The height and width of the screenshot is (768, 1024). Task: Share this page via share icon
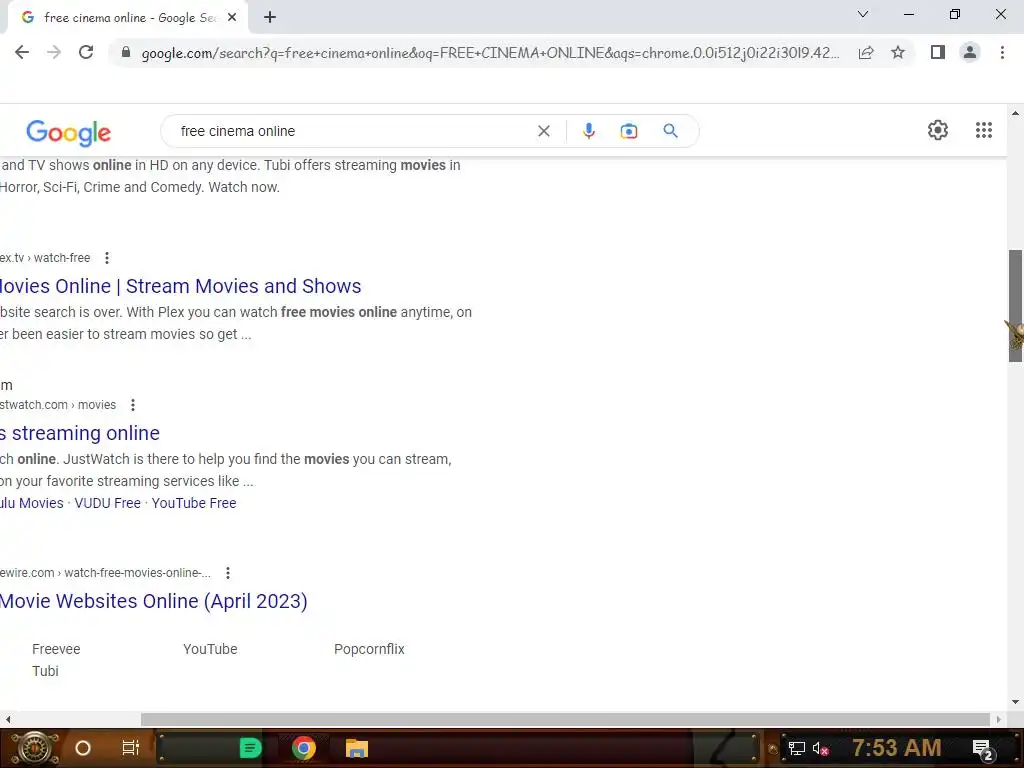866,52
